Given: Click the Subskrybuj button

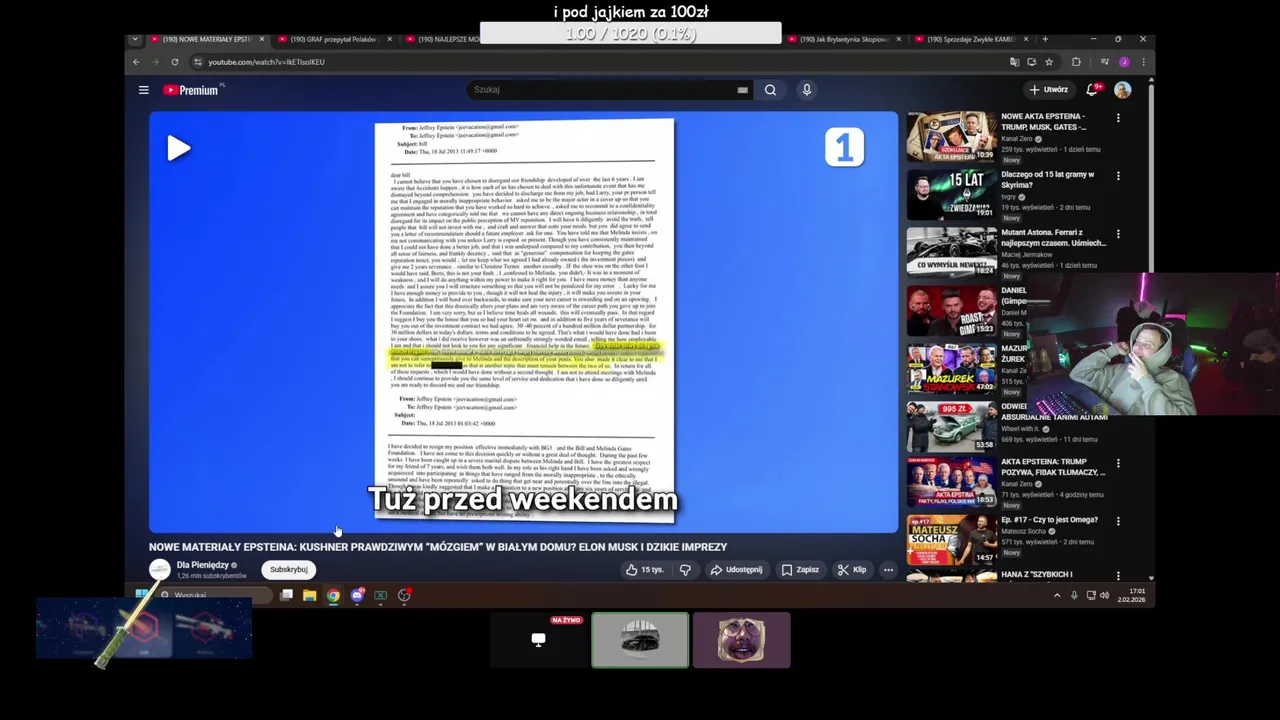Looking at the screenshot, I should point(289,570).
